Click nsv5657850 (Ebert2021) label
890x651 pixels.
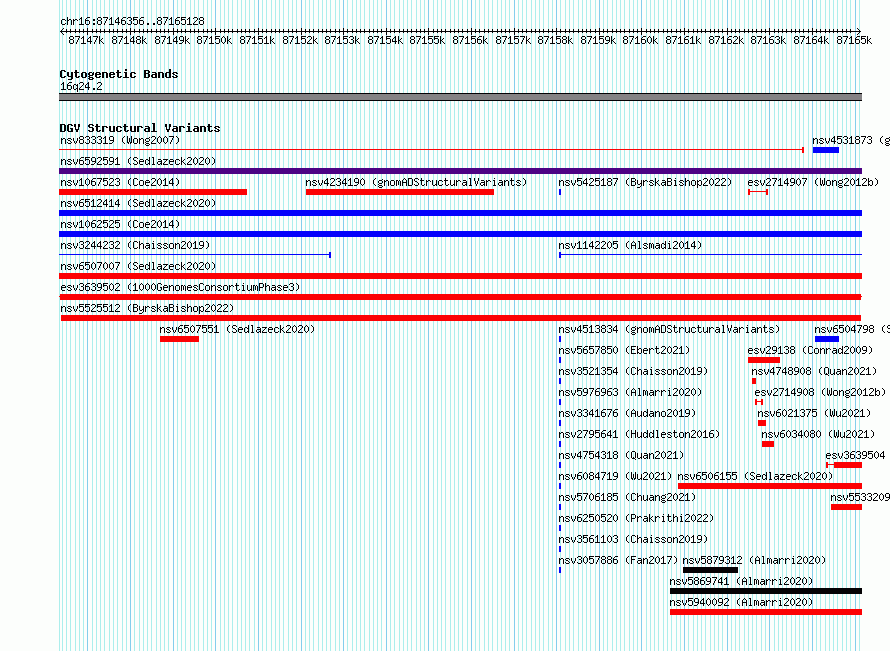point(624,350)
